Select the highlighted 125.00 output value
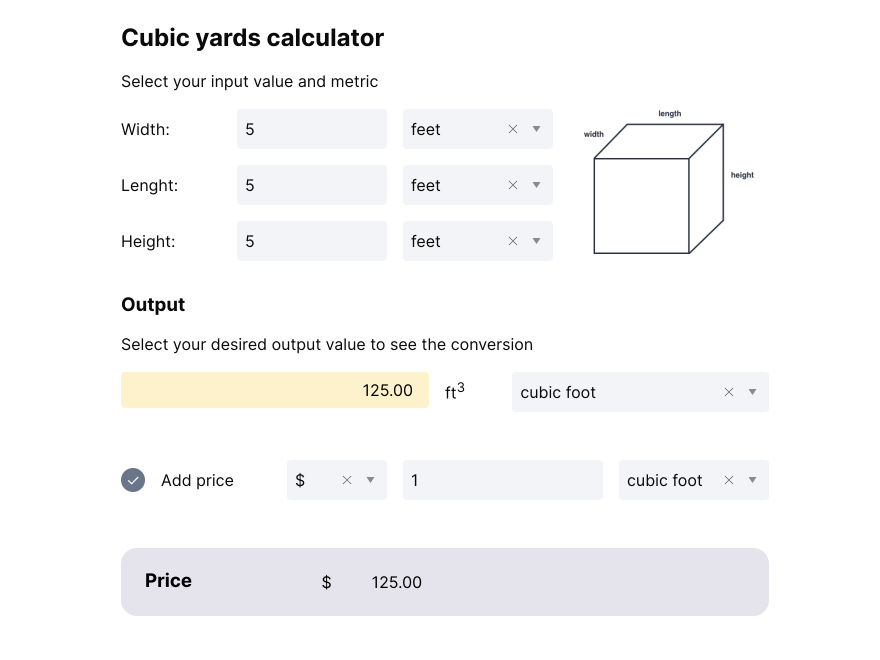The image size is (880, 660). (274, 390)
